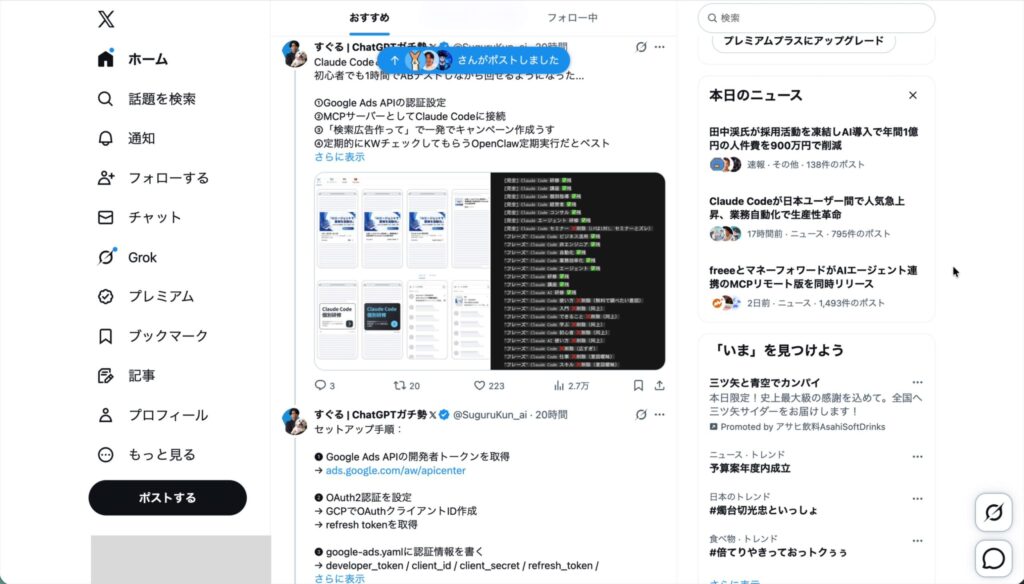
Task: Open more options on first post
Action: (x=660, y=47)
